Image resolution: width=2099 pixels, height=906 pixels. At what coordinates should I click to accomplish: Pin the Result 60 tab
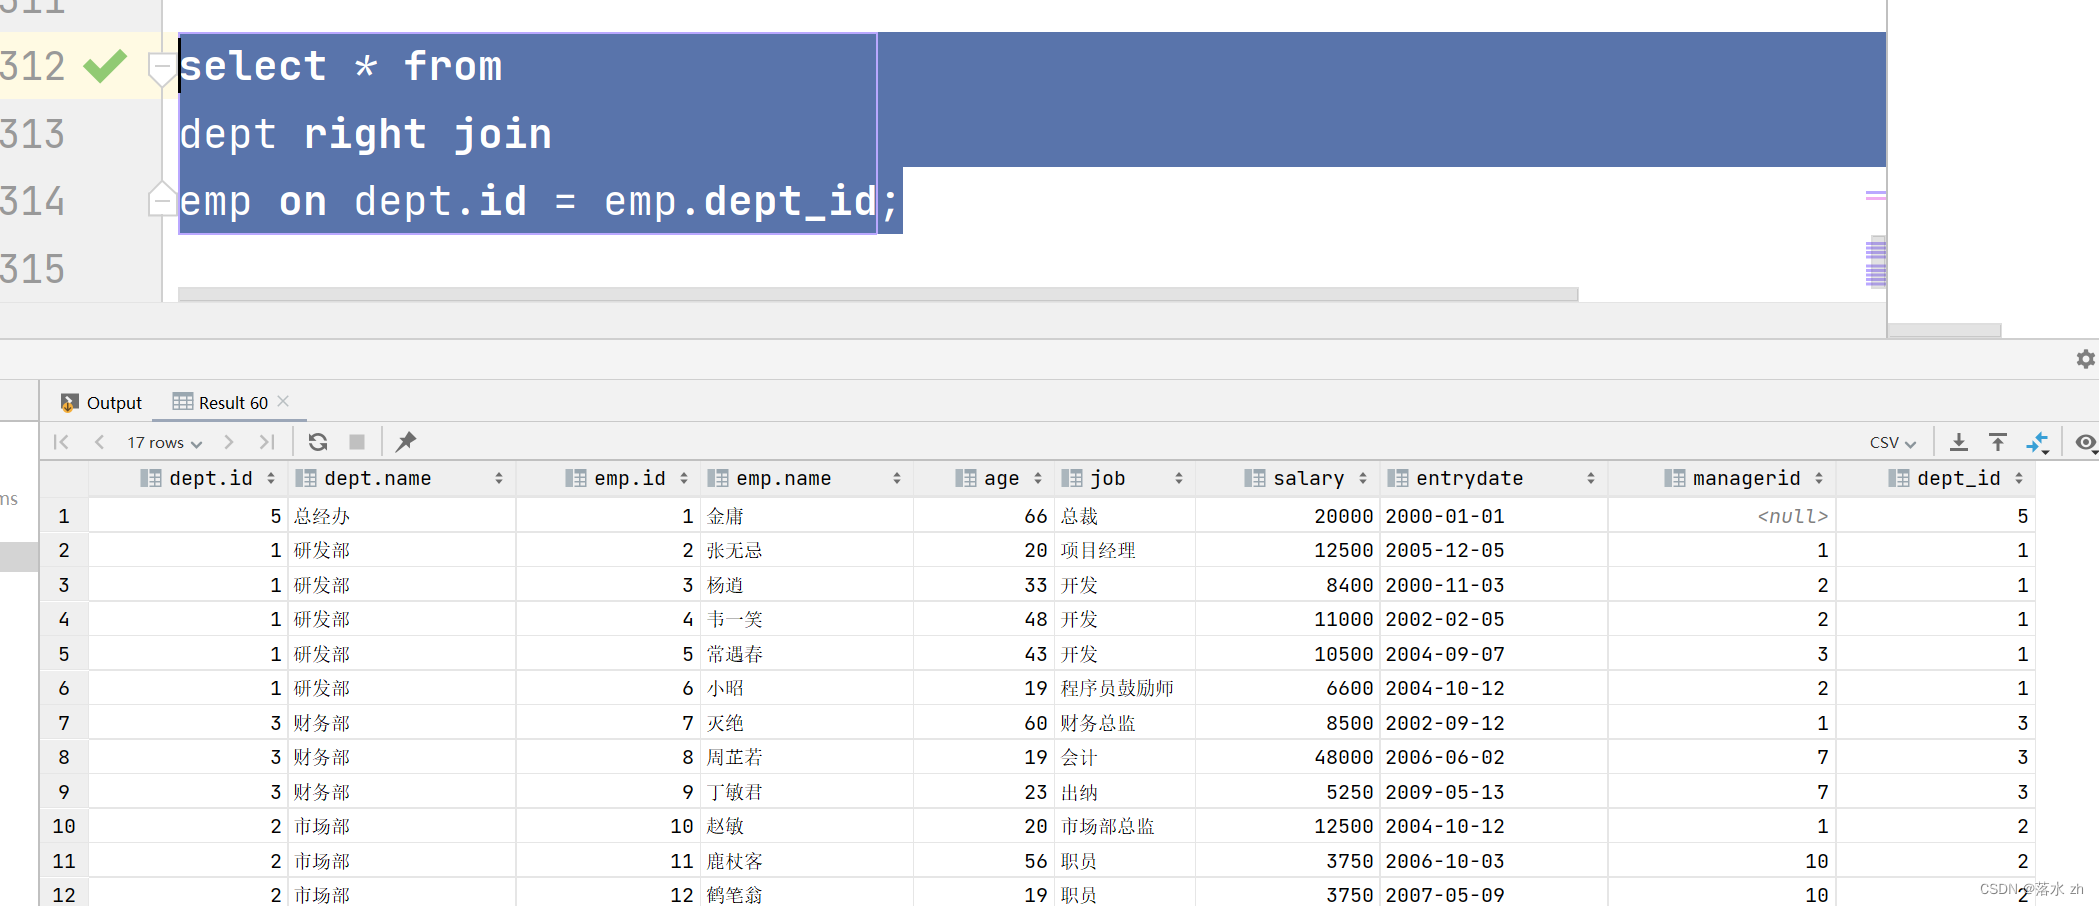pos(406,442)
